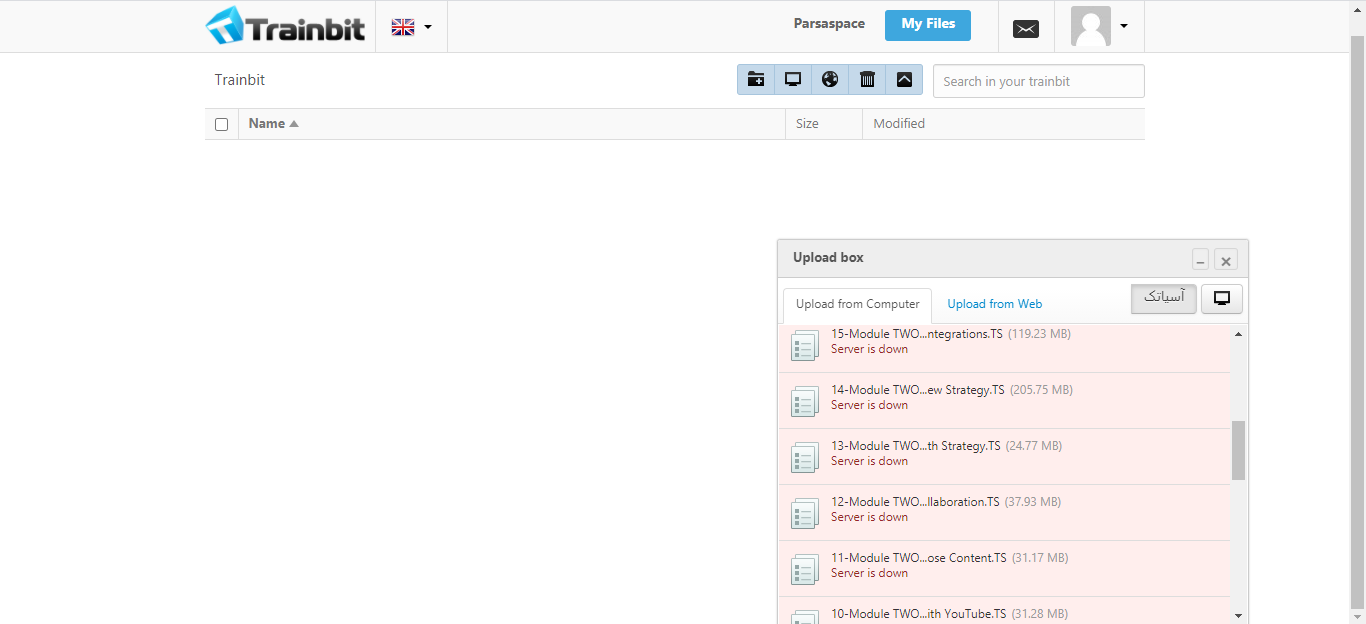Switch to Upload from Web tab
Image resolution: width=1366 pixels, height=624 pixels.
994,304
